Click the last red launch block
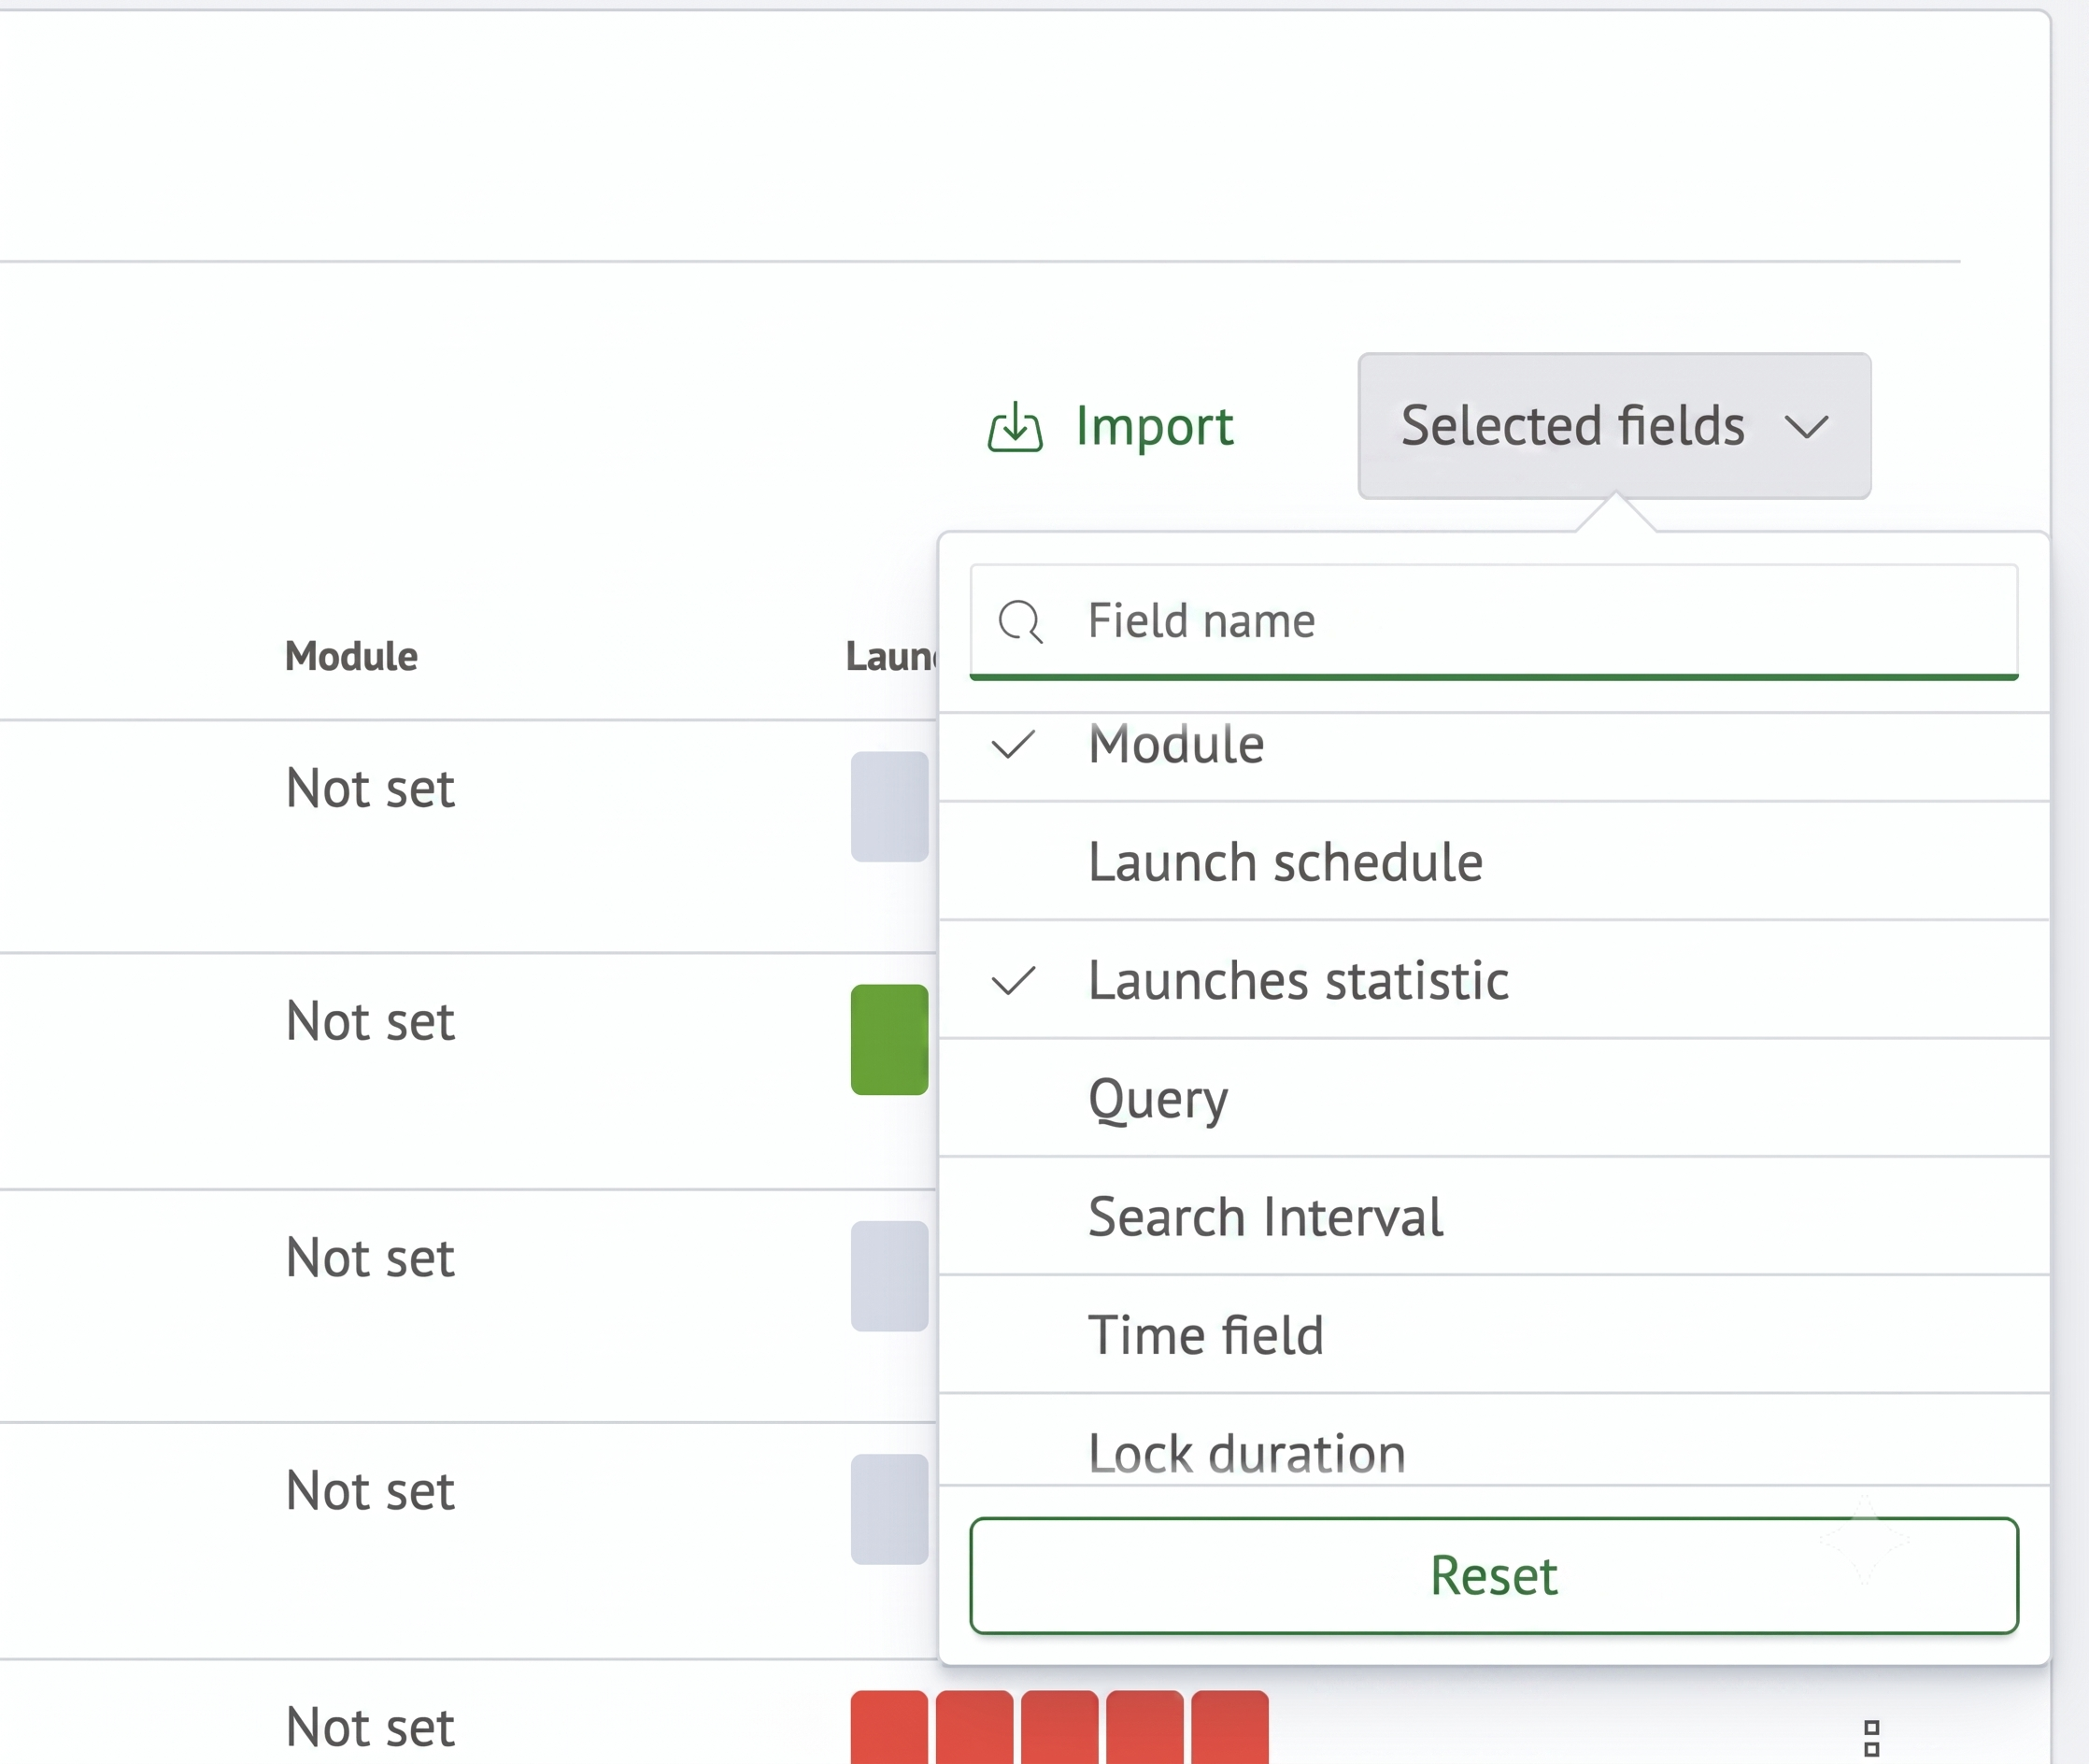This screenshot has height=1764, width=2089. pos(1230,1727)
